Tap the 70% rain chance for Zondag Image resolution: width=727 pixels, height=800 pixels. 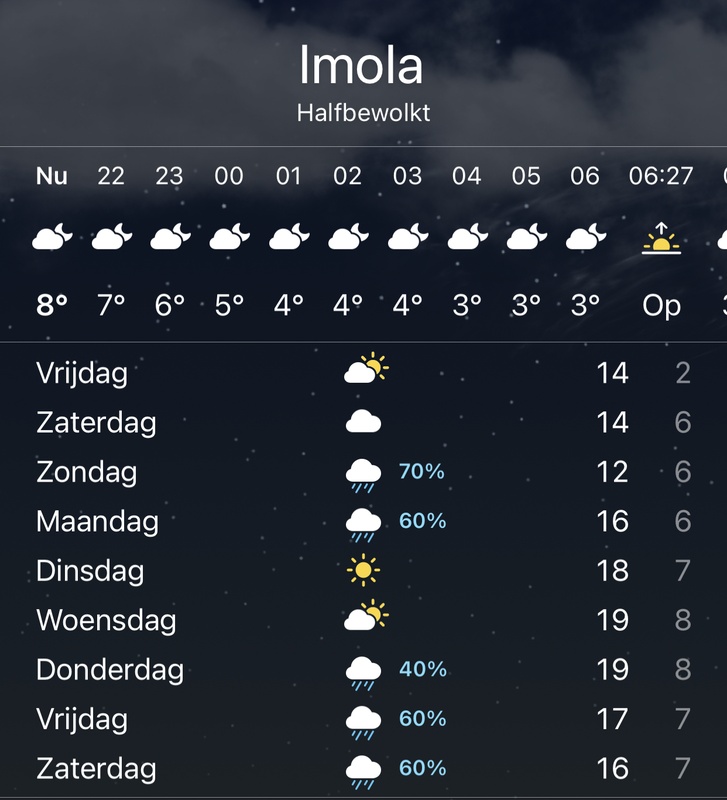[x=421, y=471]
